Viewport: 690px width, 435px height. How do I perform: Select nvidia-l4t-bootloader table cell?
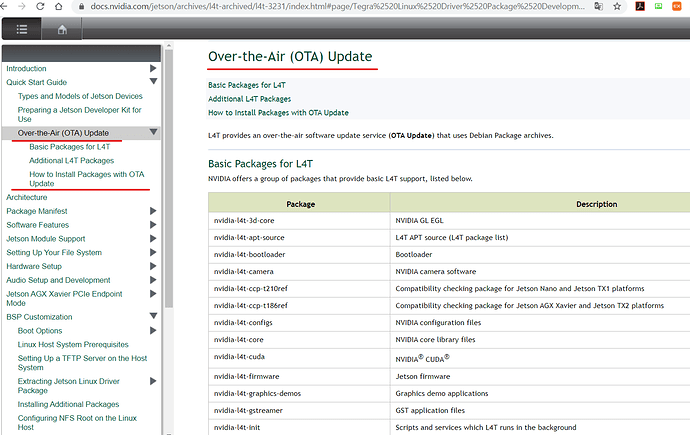click(x=299, y=255)
